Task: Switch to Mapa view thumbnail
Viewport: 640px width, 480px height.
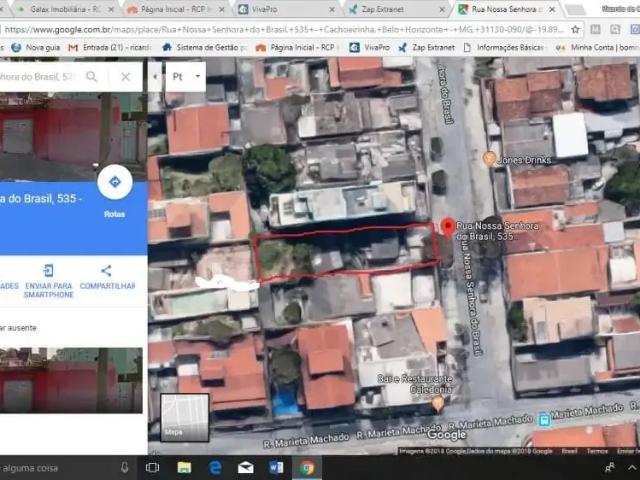Action: [x=184, y=418]
